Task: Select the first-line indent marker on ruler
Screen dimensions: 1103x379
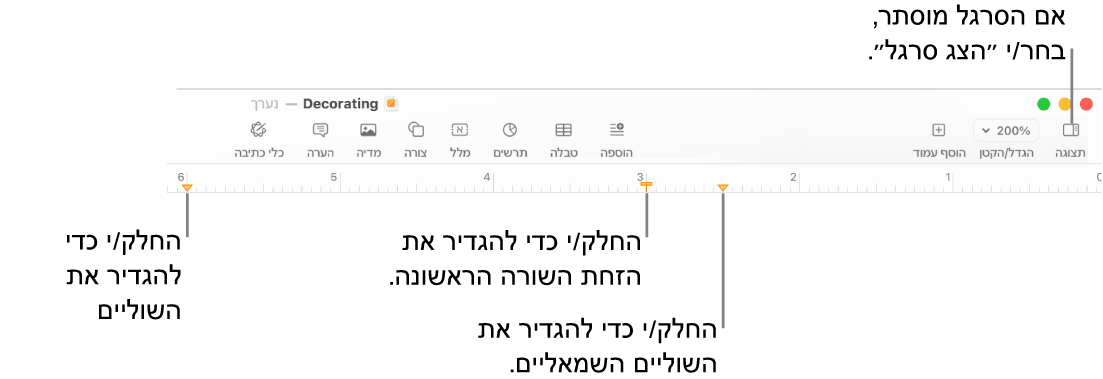Action: click(646, 186)
